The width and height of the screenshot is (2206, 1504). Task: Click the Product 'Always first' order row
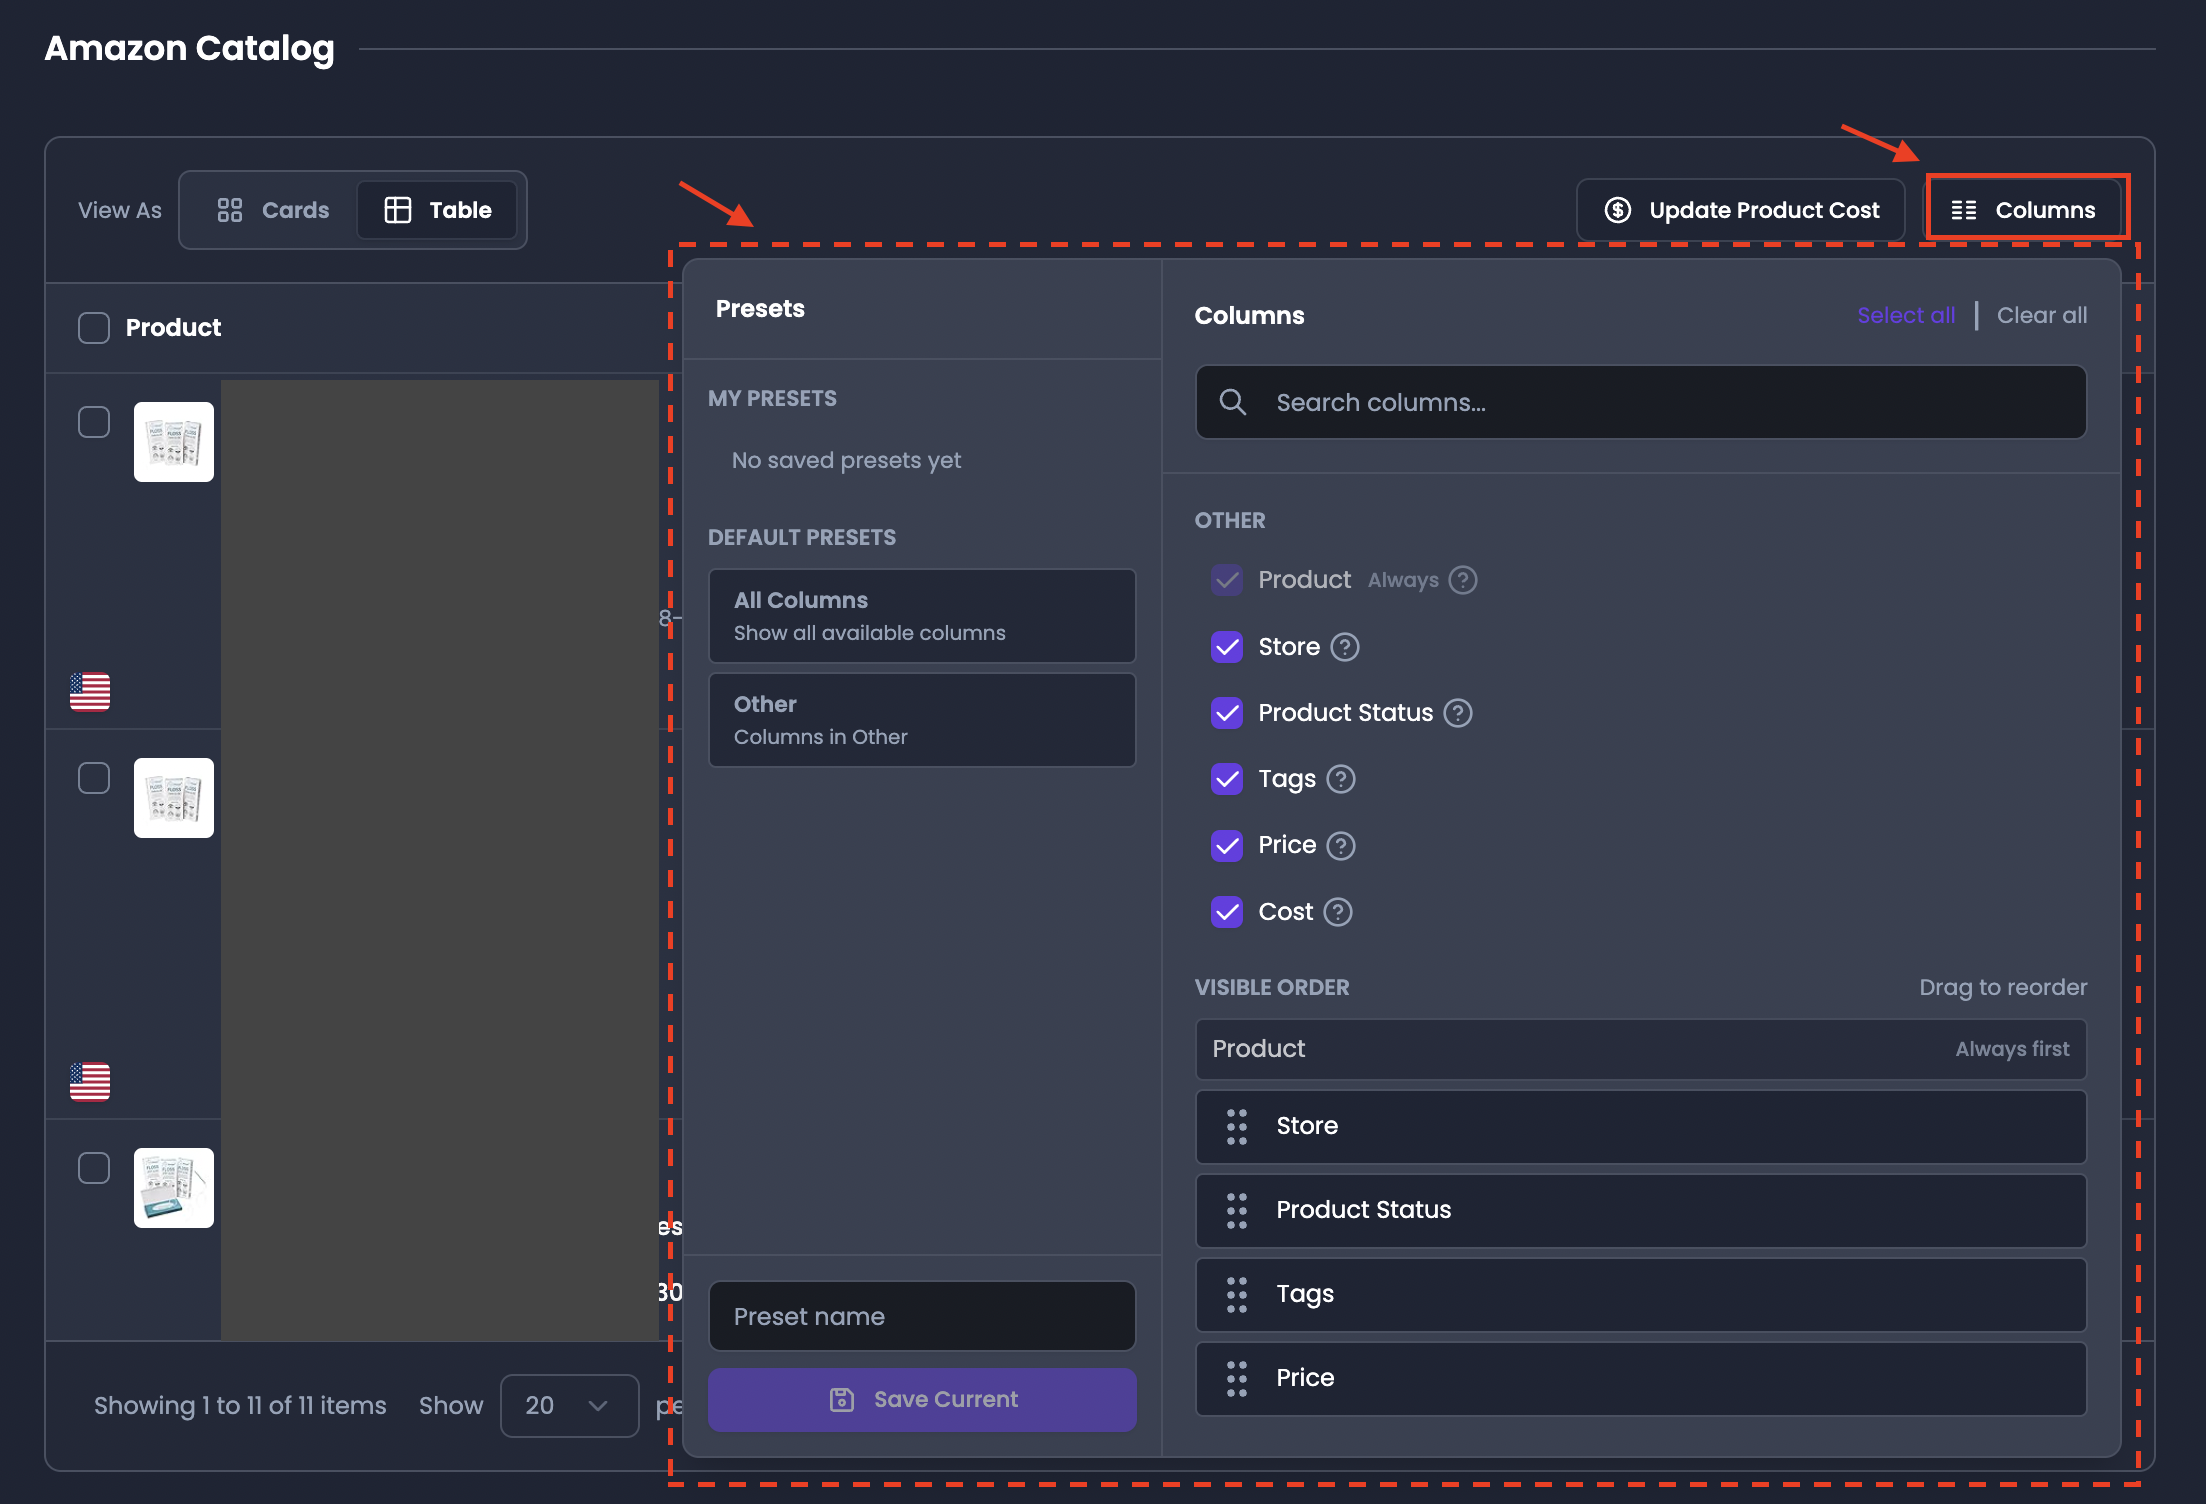pos(1641,1049)
